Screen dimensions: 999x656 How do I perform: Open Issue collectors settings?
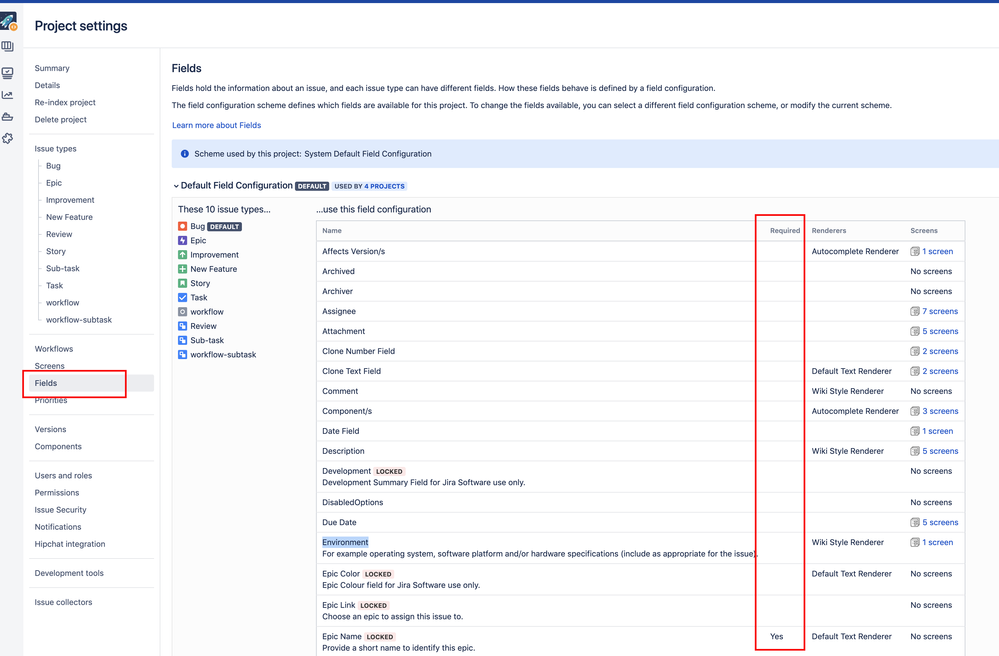point(63,603)
